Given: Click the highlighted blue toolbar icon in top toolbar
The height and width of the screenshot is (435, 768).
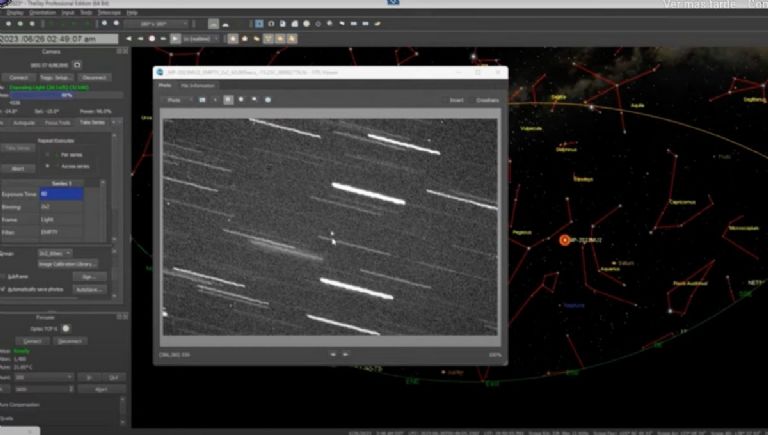Looking at the screenshot, I should click(258, 22).
